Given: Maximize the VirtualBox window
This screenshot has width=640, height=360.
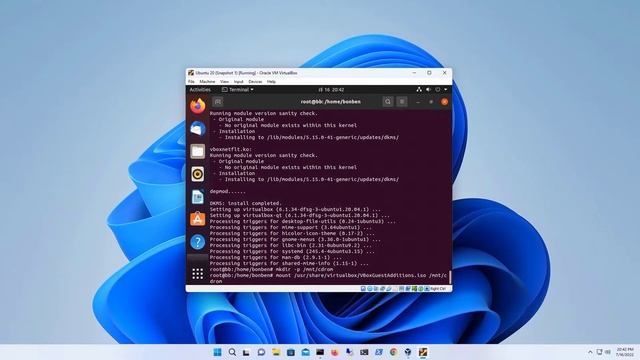Looking at the screenshot, I should pos(429,73).
